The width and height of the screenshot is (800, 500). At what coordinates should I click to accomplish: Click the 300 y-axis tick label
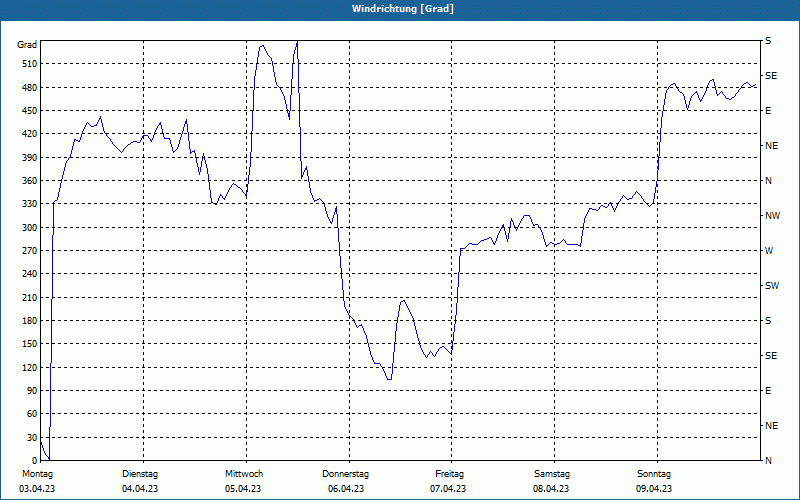tap(31, 227)
